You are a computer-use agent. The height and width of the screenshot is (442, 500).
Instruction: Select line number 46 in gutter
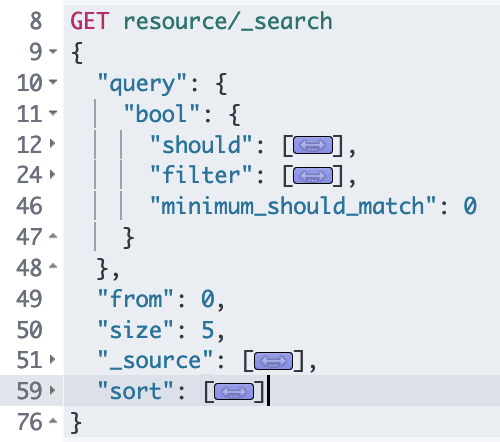29,206
